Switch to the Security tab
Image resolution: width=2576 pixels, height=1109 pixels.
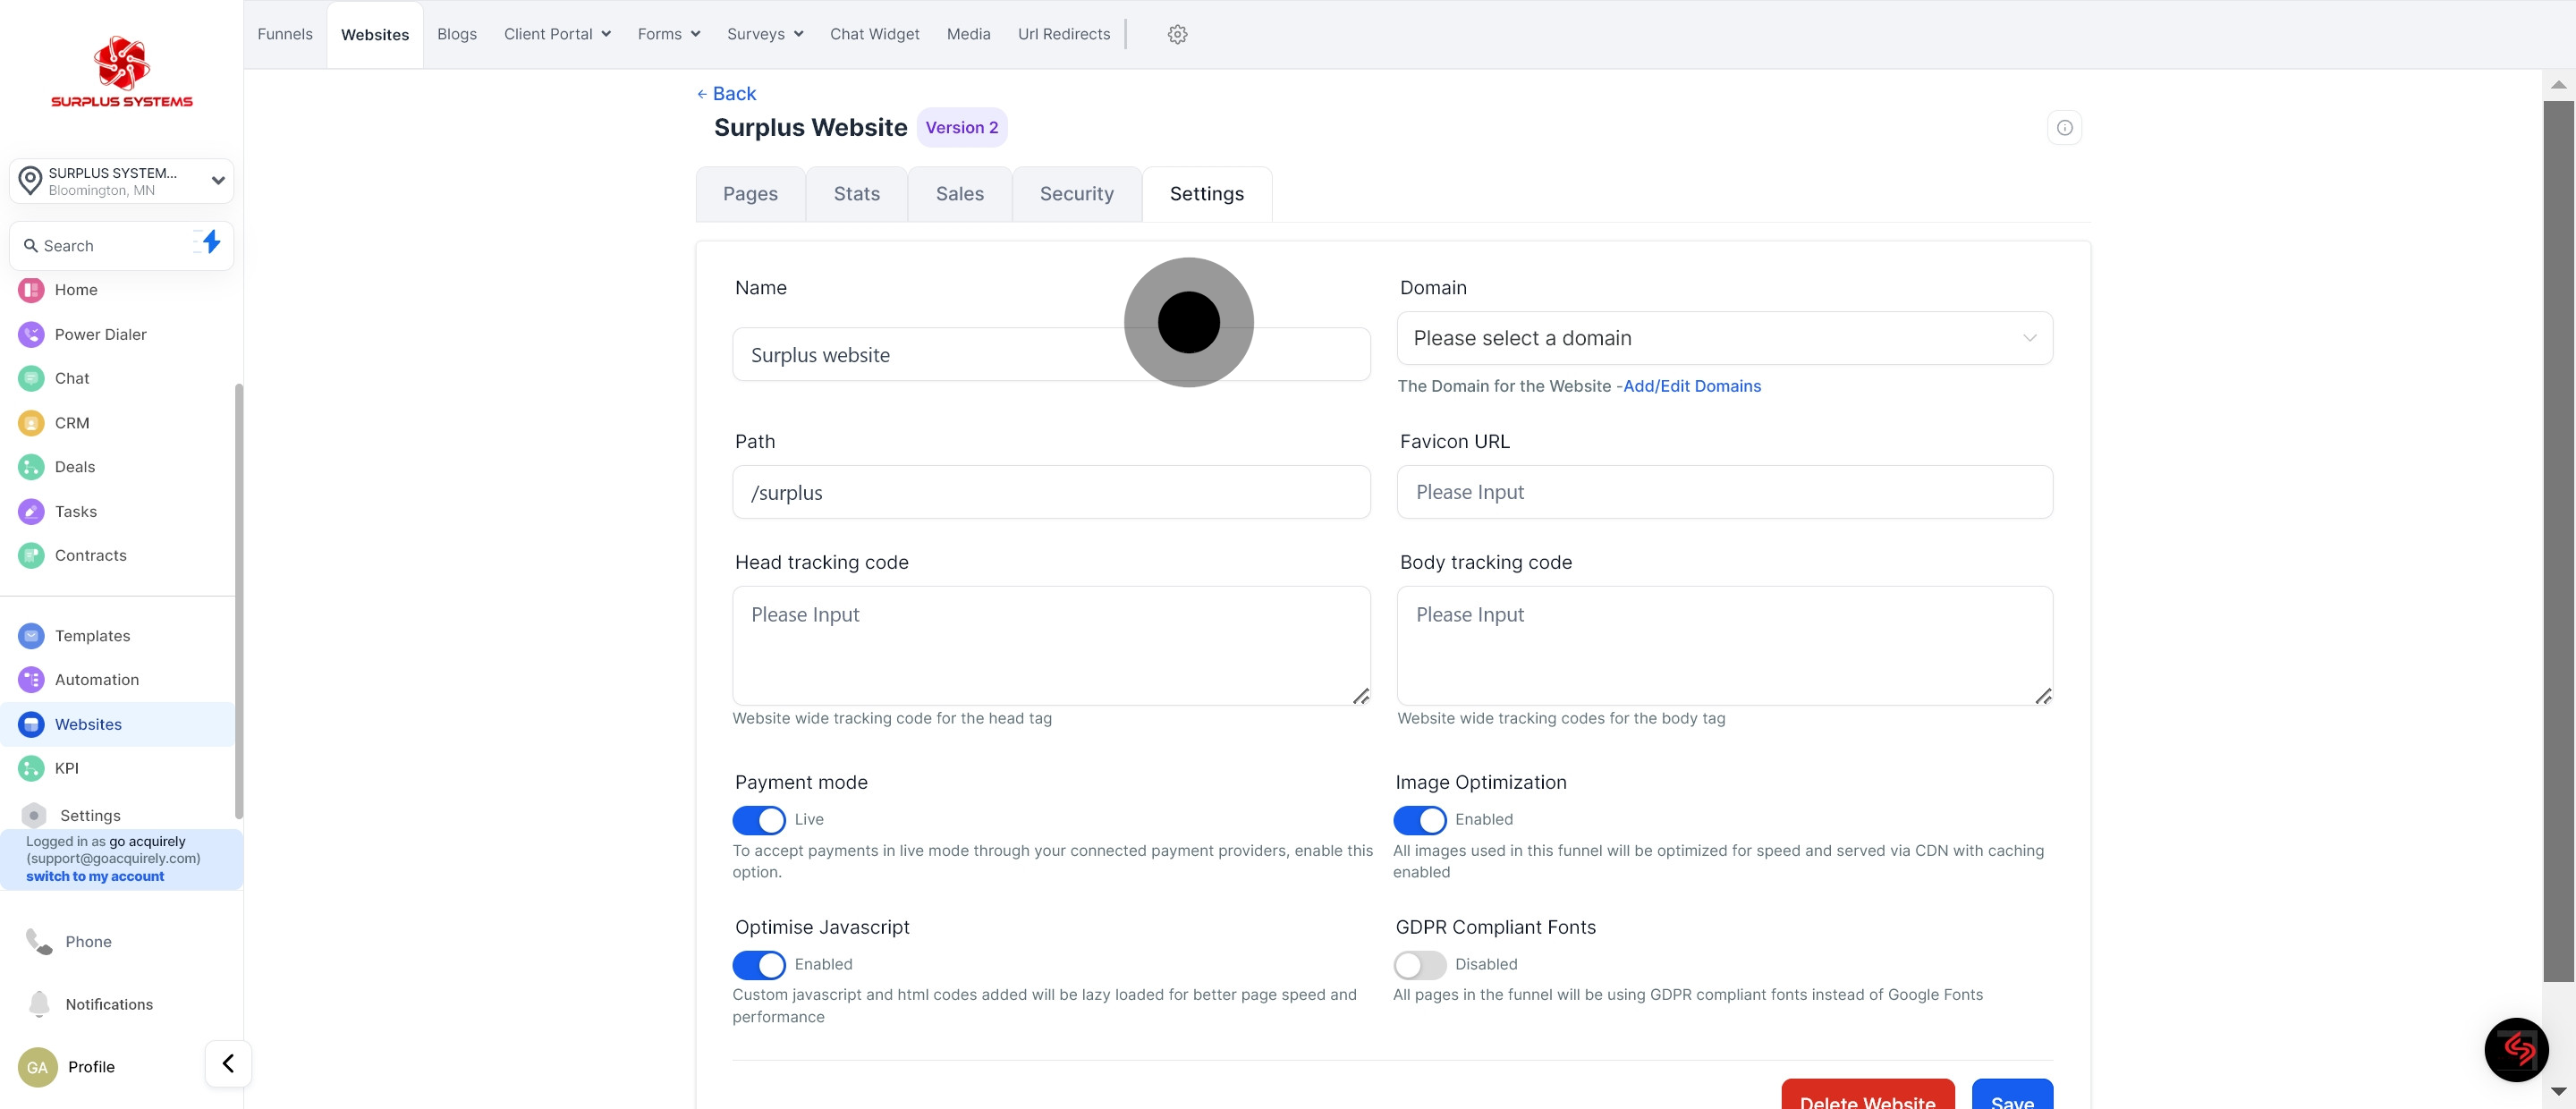click(1076, 194)
